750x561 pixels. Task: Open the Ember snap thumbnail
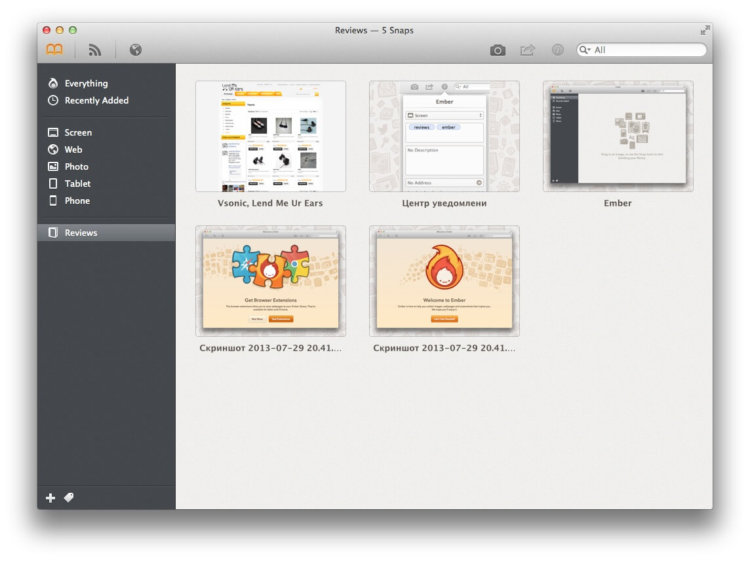(x=618, y=136)
